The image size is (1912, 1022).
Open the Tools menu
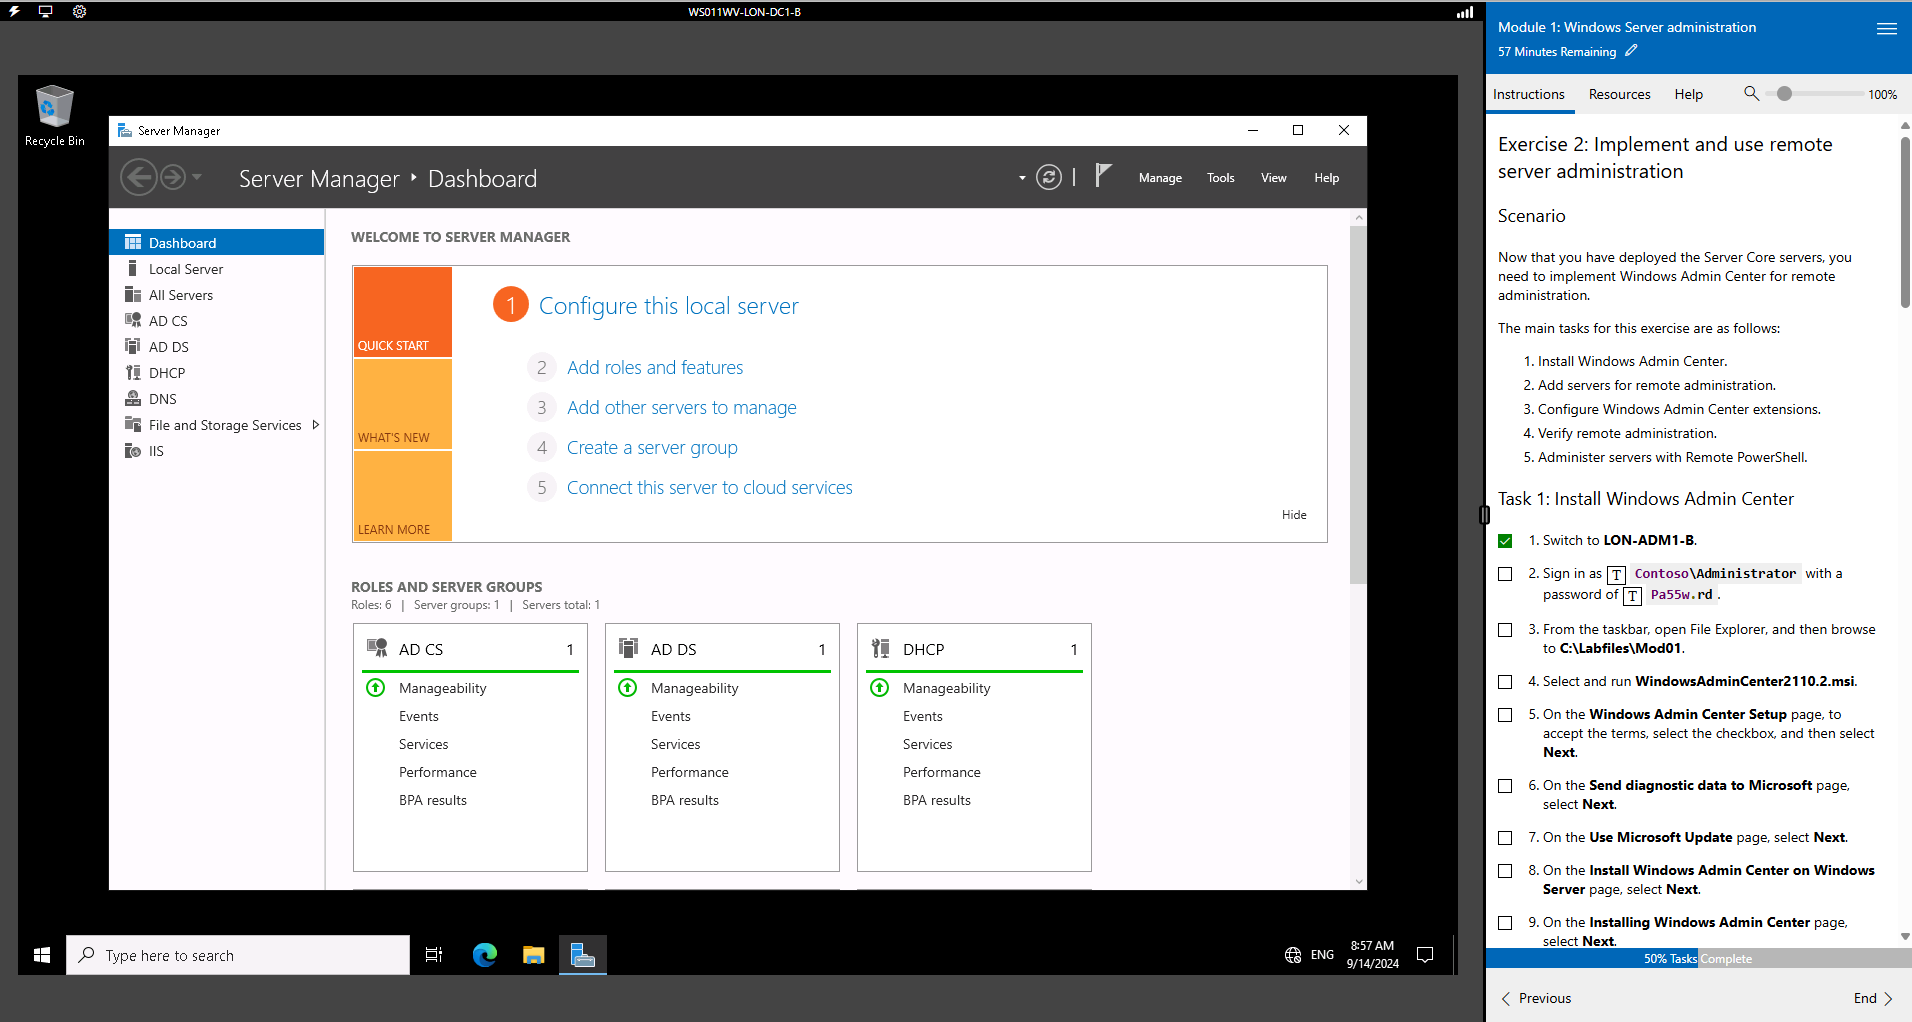tap(1220, 177)
